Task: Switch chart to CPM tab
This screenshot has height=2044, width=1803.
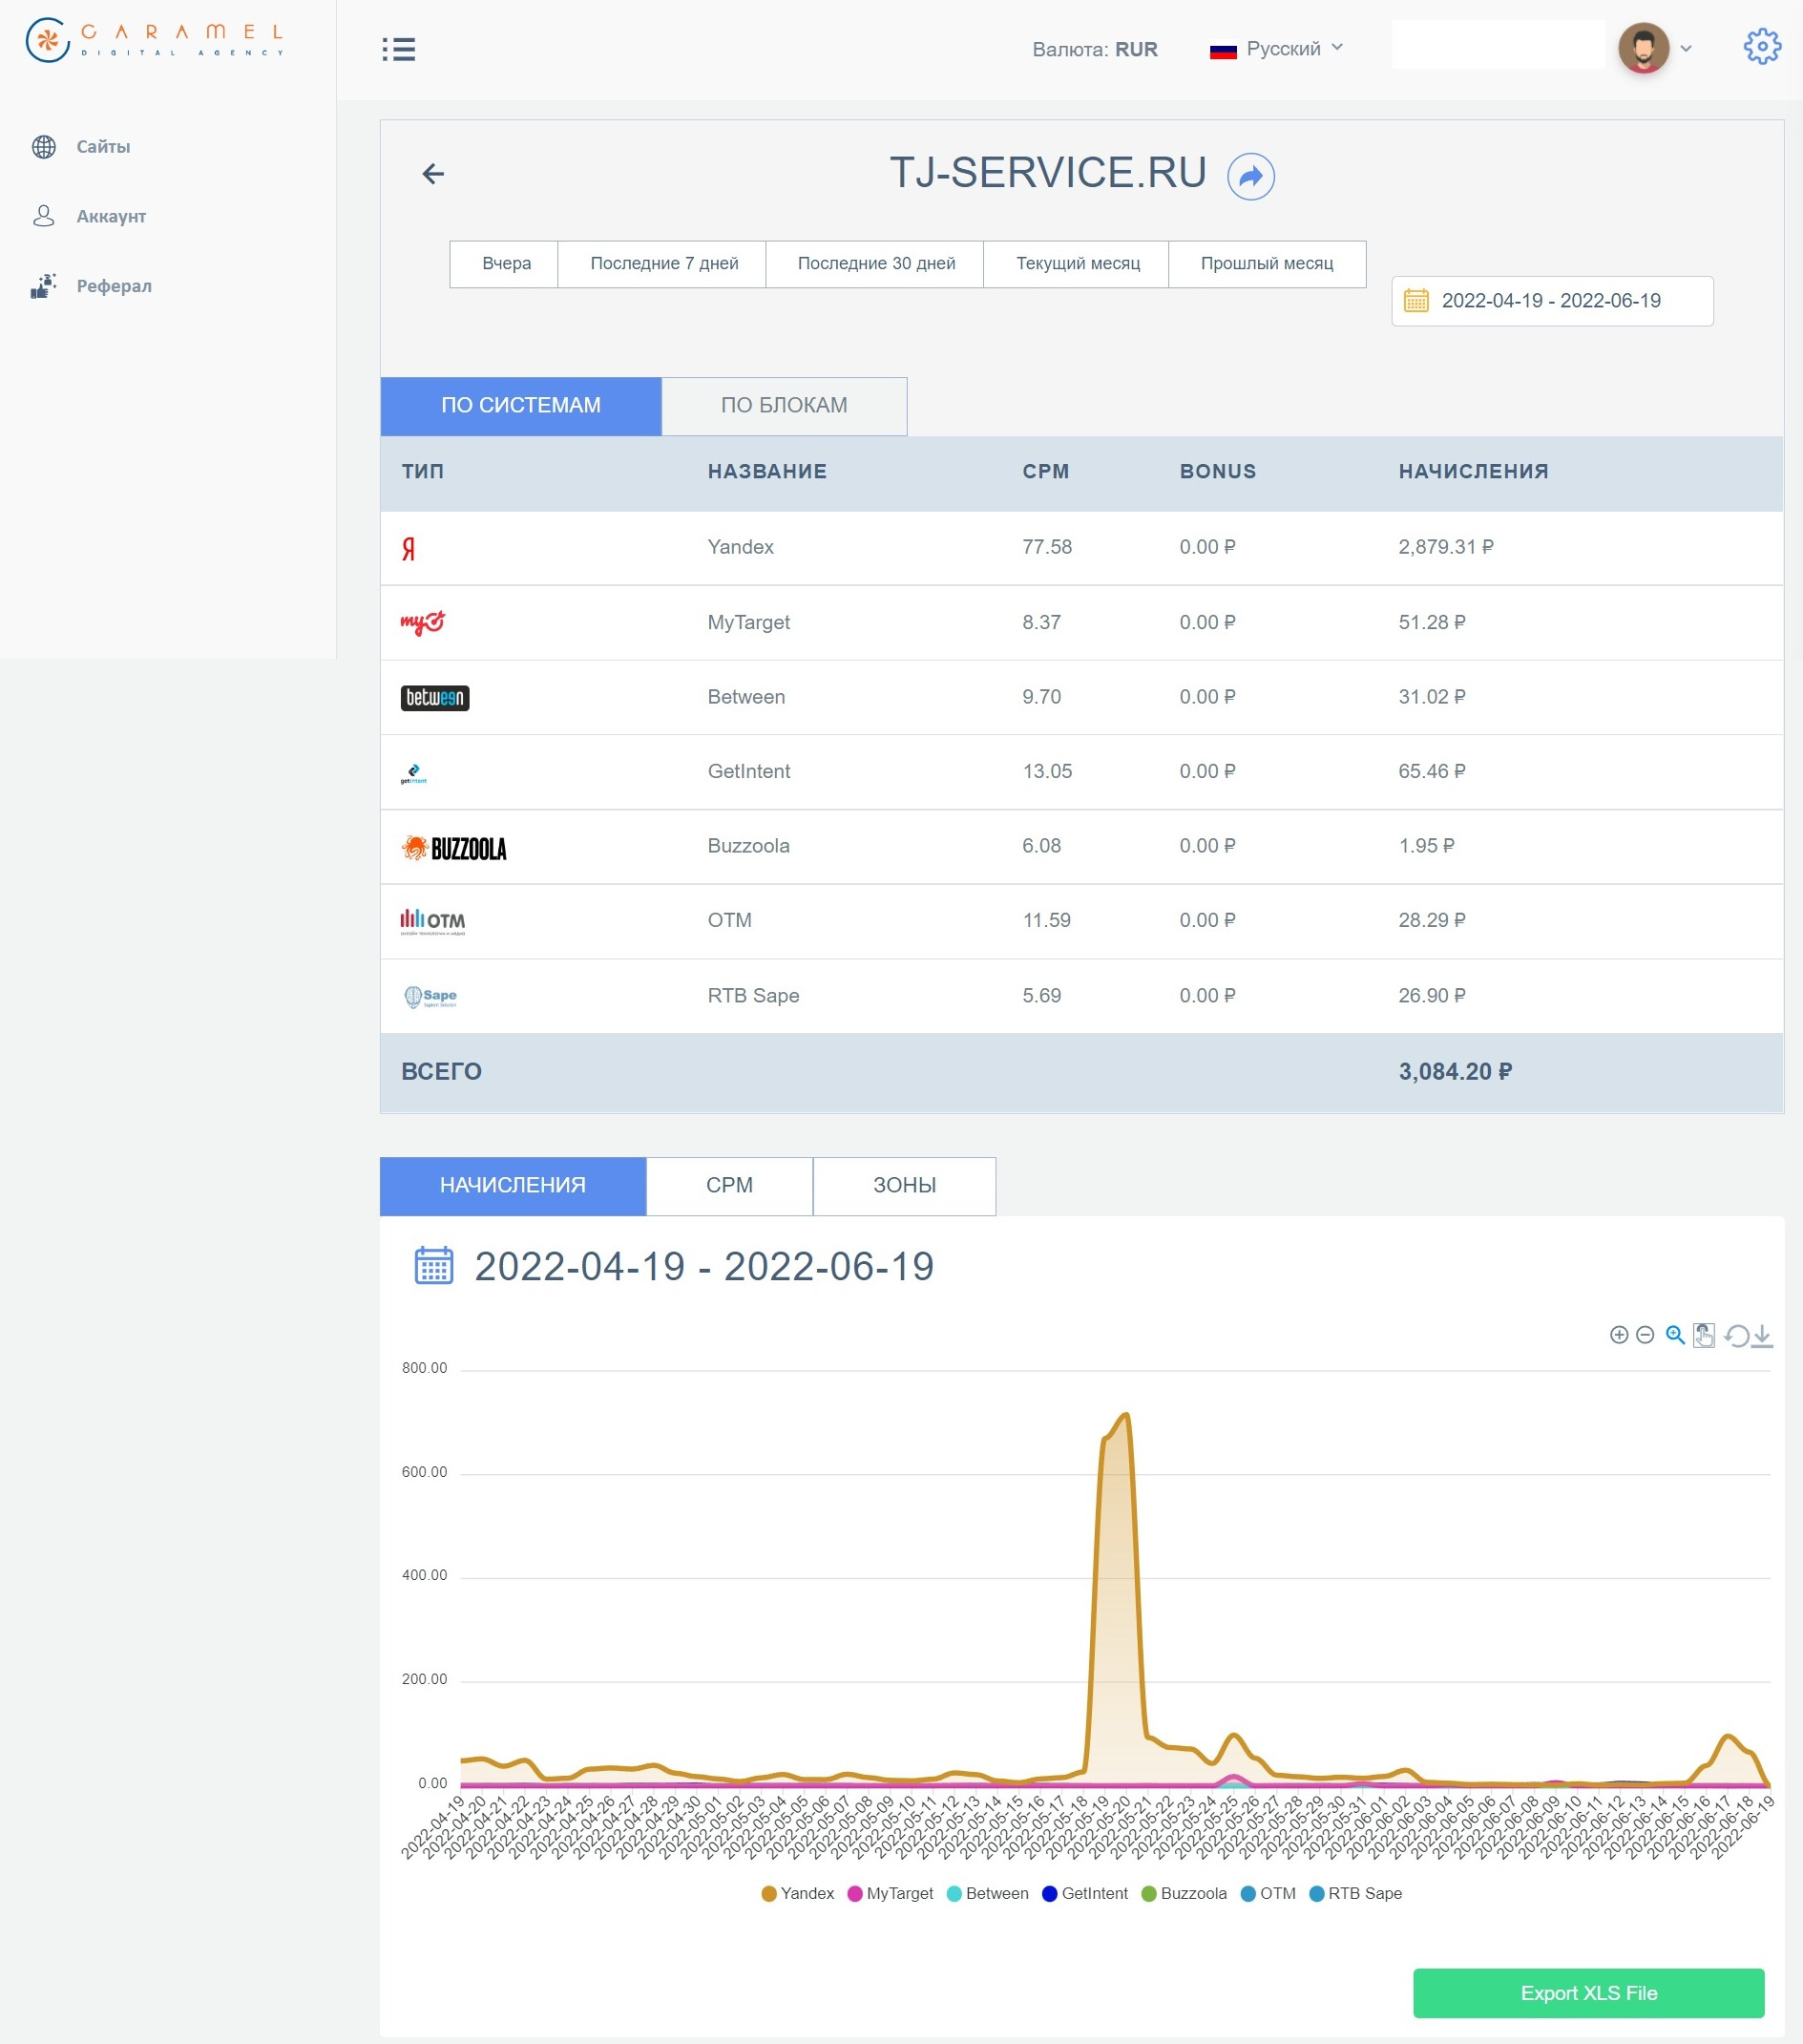Action: tap(729, 1186)
